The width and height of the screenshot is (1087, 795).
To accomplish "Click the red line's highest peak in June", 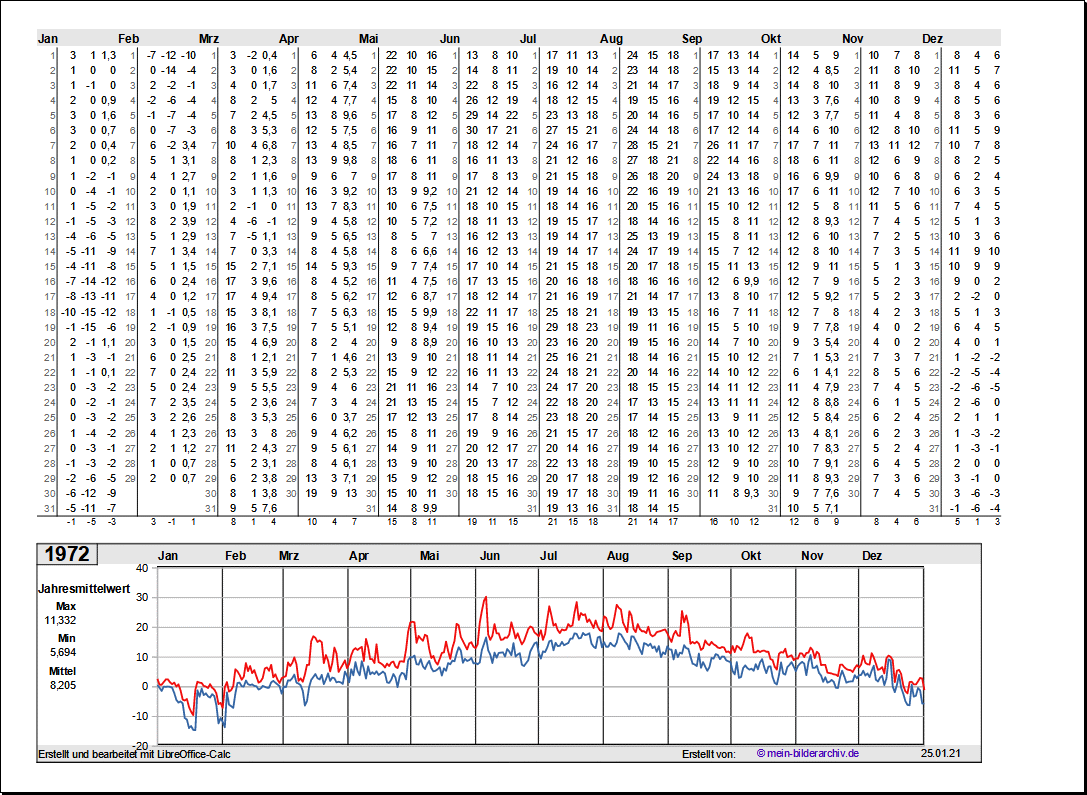I will coord(486,598).
